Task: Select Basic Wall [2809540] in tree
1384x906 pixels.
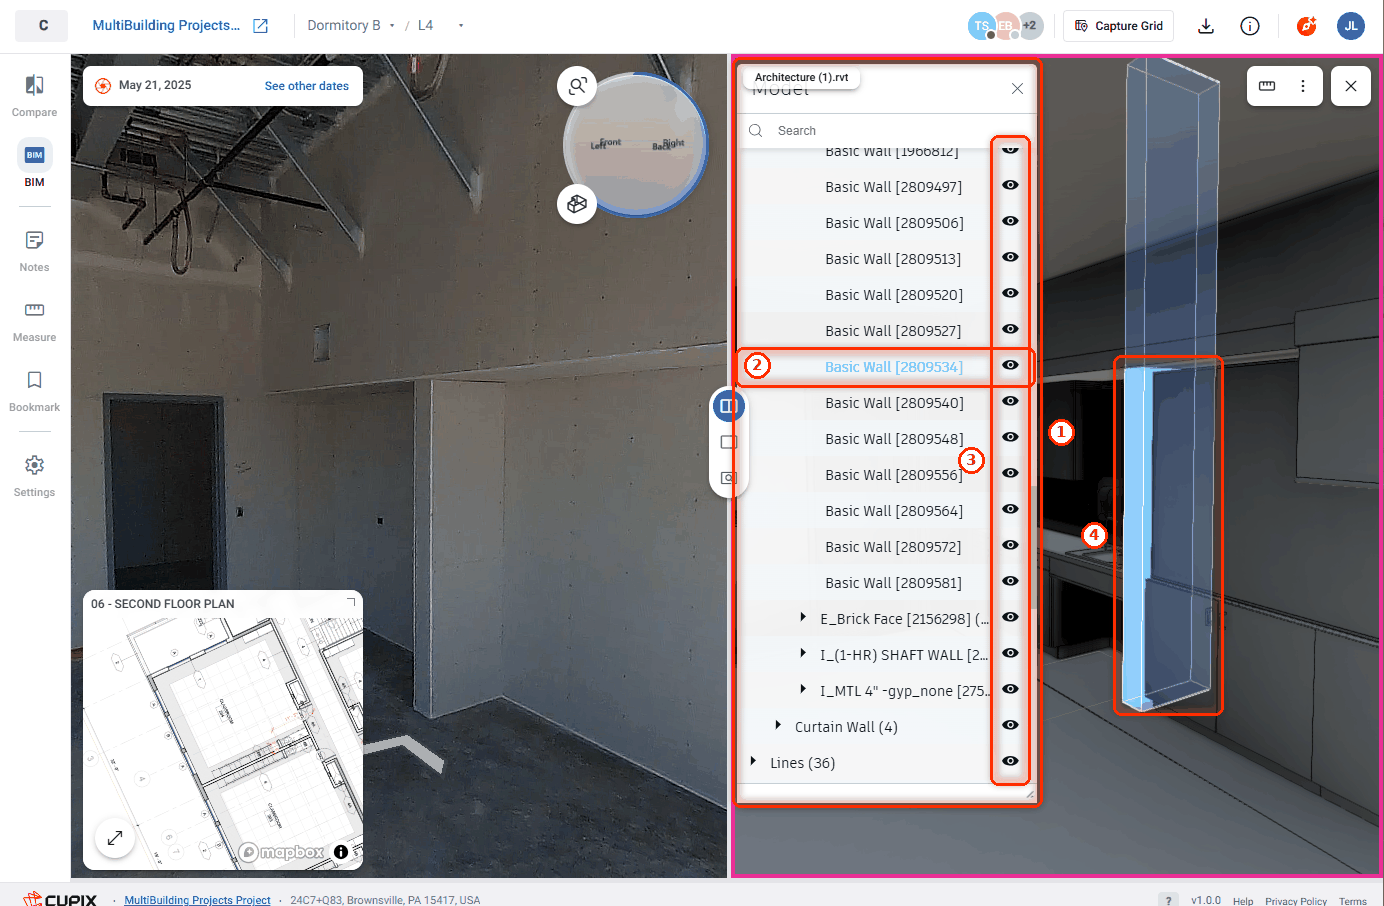Action: [x=894, y=403]
